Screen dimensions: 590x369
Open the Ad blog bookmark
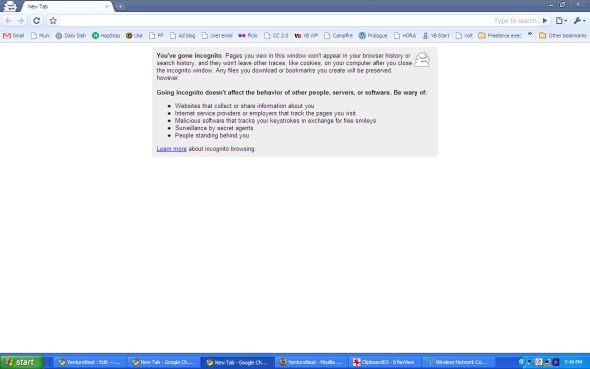click(x=182, y=36)
